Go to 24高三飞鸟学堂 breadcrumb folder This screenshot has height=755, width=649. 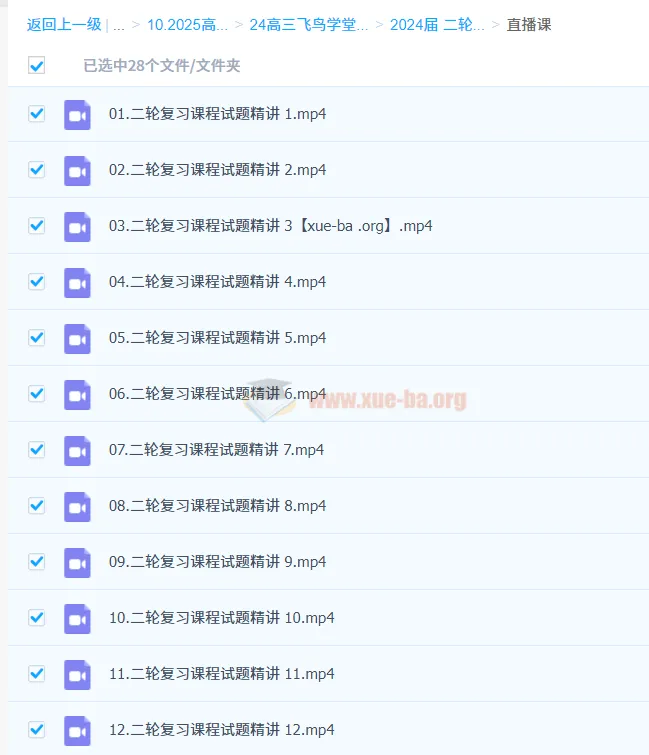309,25
